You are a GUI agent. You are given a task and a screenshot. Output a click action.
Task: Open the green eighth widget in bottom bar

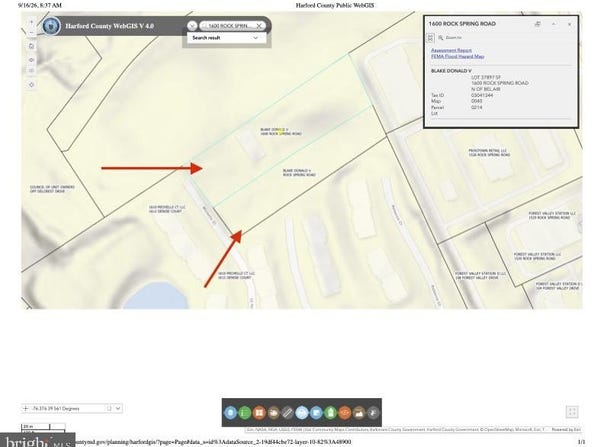click(331, 413)
